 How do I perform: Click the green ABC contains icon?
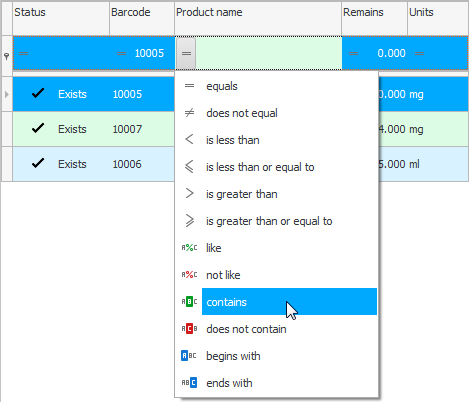189,302
